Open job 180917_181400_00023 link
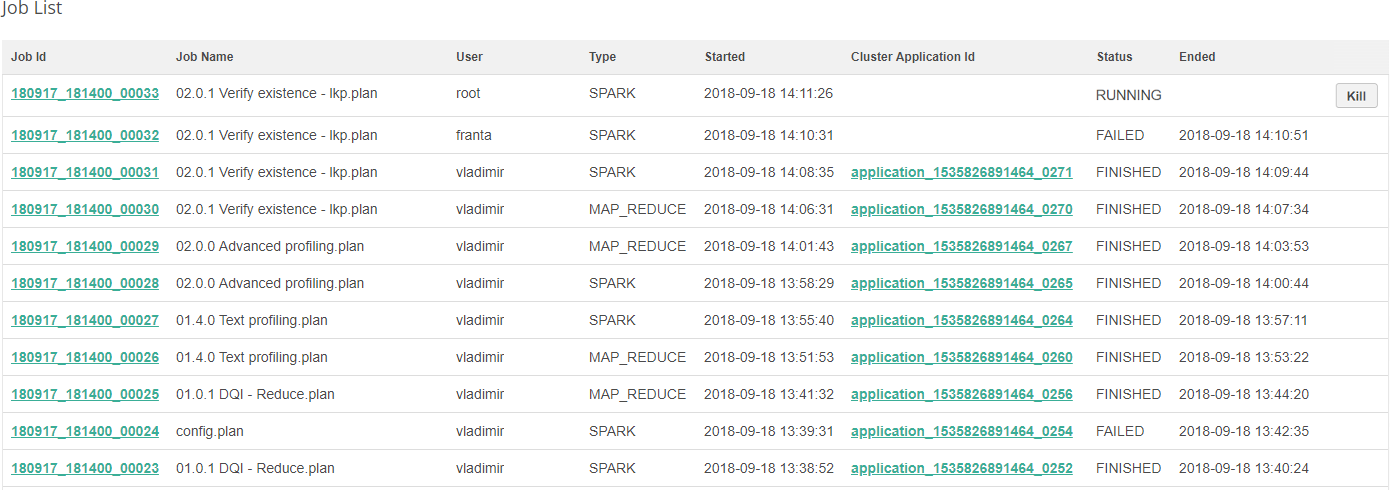The height and width of the screenshot is (490, 1394). pos(85,468)
